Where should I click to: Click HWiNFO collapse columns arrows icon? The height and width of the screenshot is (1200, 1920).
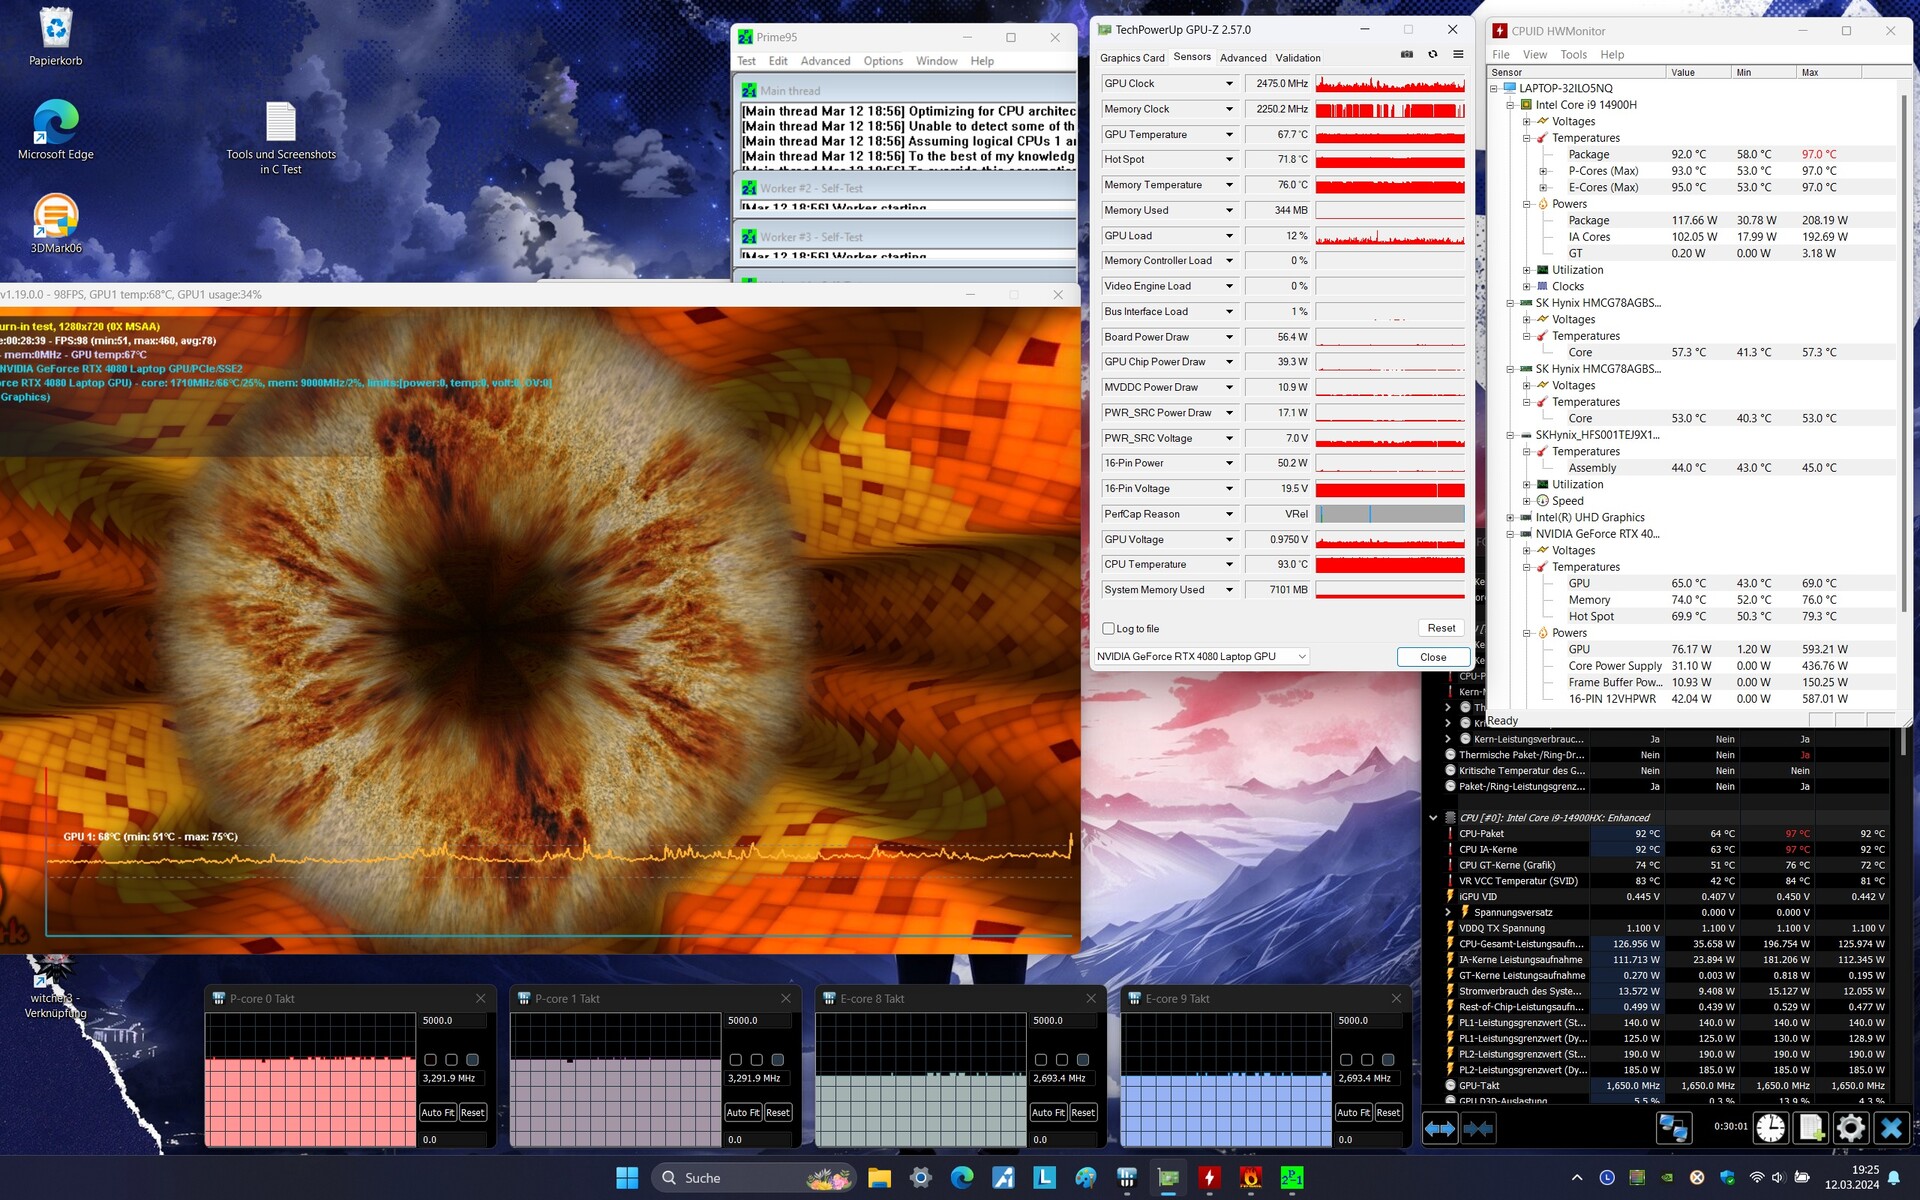pyautogui.click(x=1478, y=1128)
